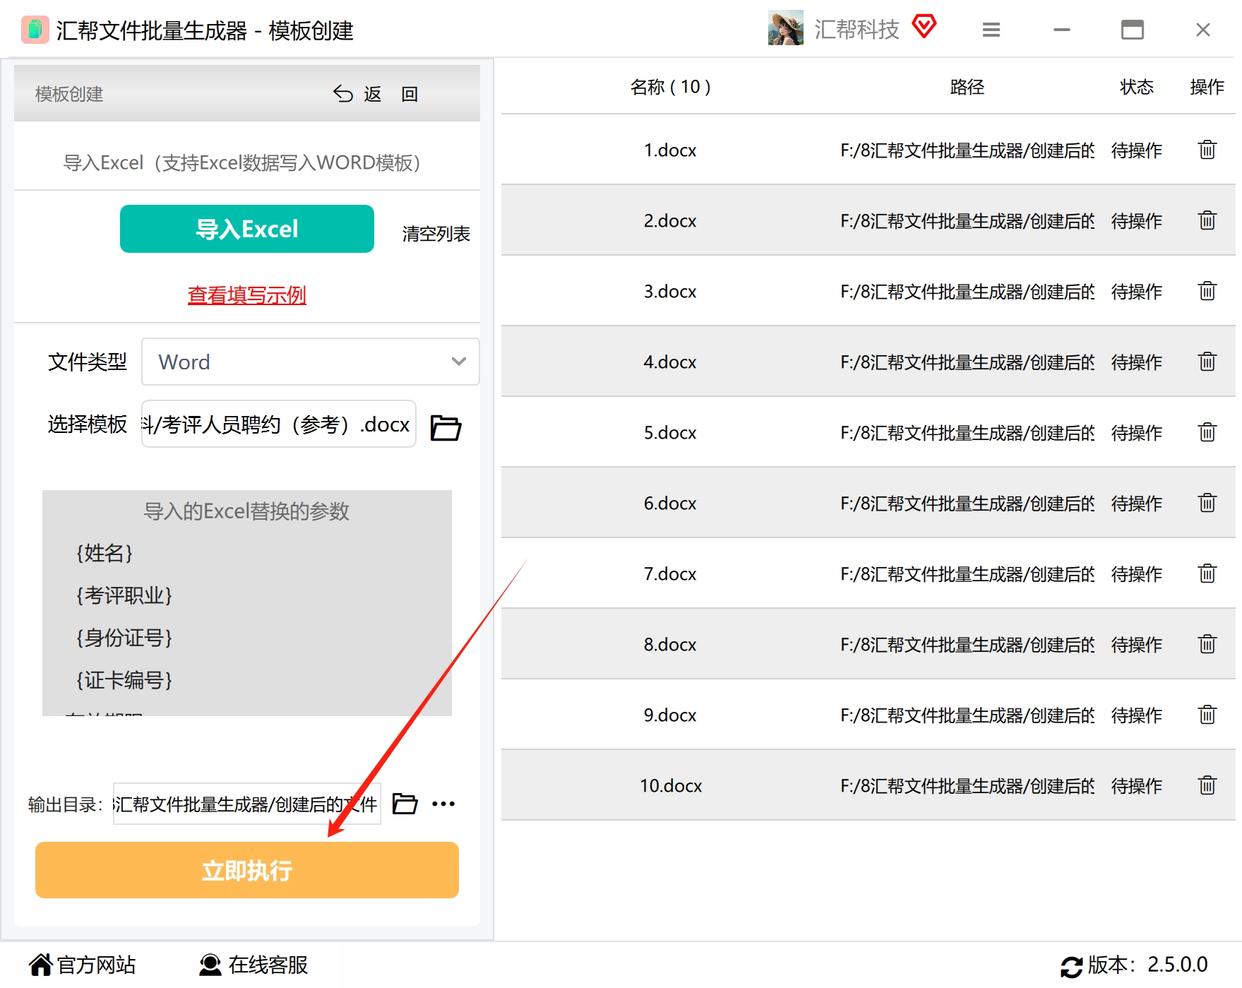Image resolution: width=1242 pixels, height=988 pixels.
Task: Expand the 文件类型 Word dropdown
Action: click(x=311, y=362)
